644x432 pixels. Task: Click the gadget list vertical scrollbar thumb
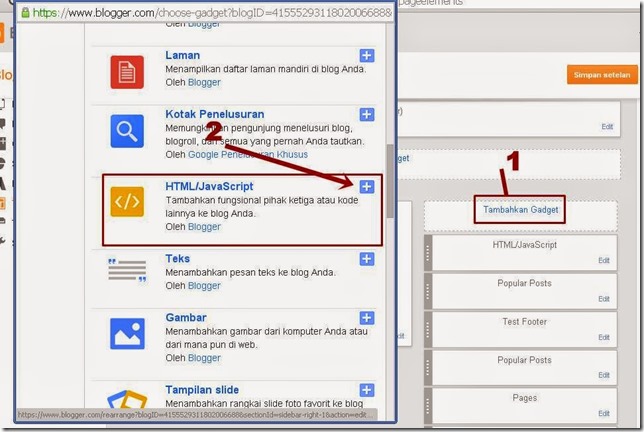[390, 181]
